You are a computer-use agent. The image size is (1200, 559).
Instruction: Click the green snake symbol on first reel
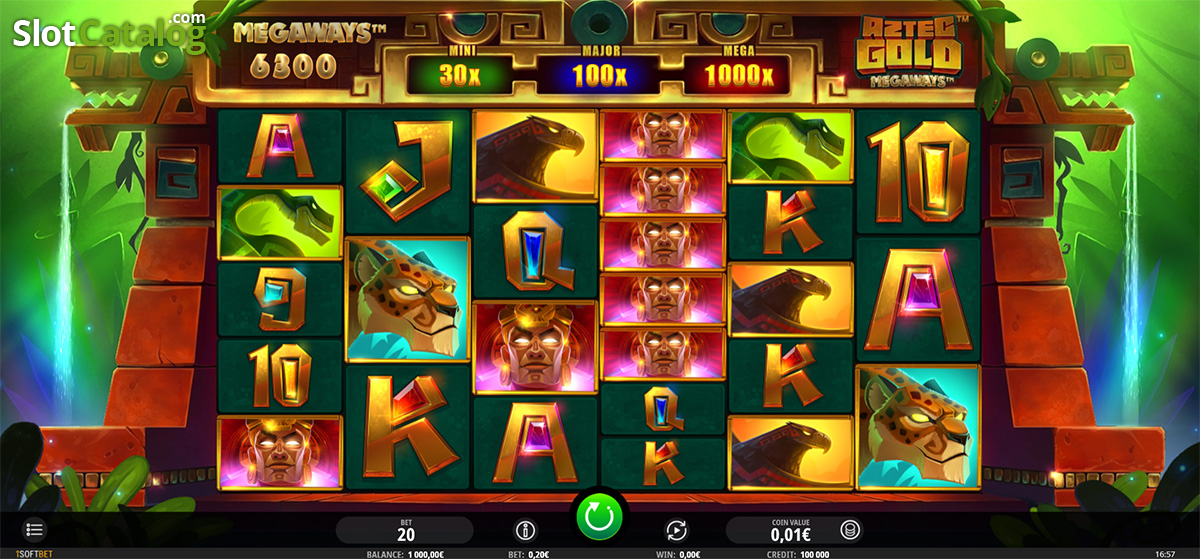[x=279, y=223]
